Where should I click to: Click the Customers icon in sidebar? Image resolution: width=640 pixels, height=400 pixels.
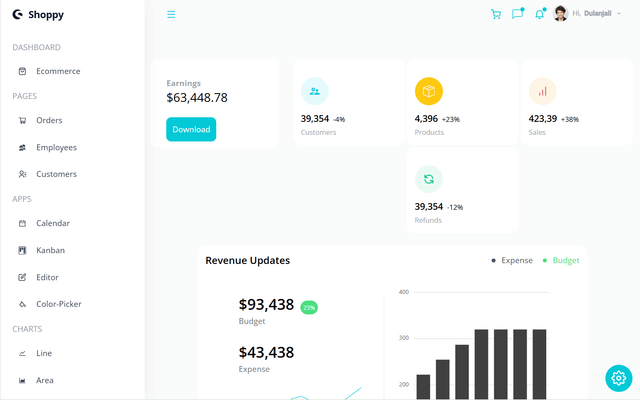click(x=22, y=174)
